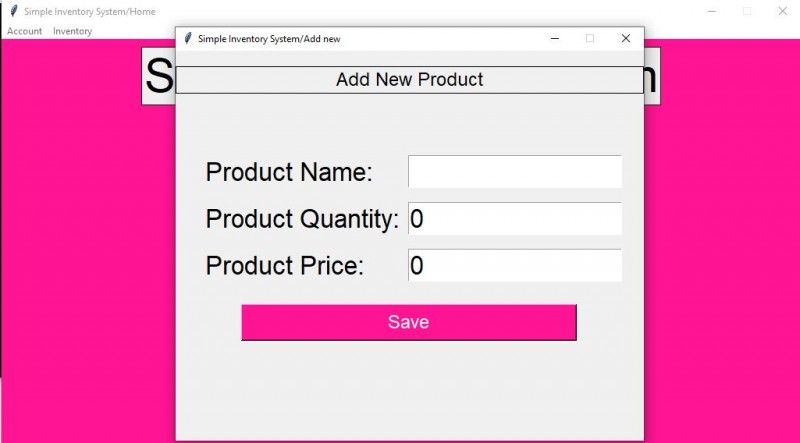
Task: Open the Account menu
Action: (24, 31)
